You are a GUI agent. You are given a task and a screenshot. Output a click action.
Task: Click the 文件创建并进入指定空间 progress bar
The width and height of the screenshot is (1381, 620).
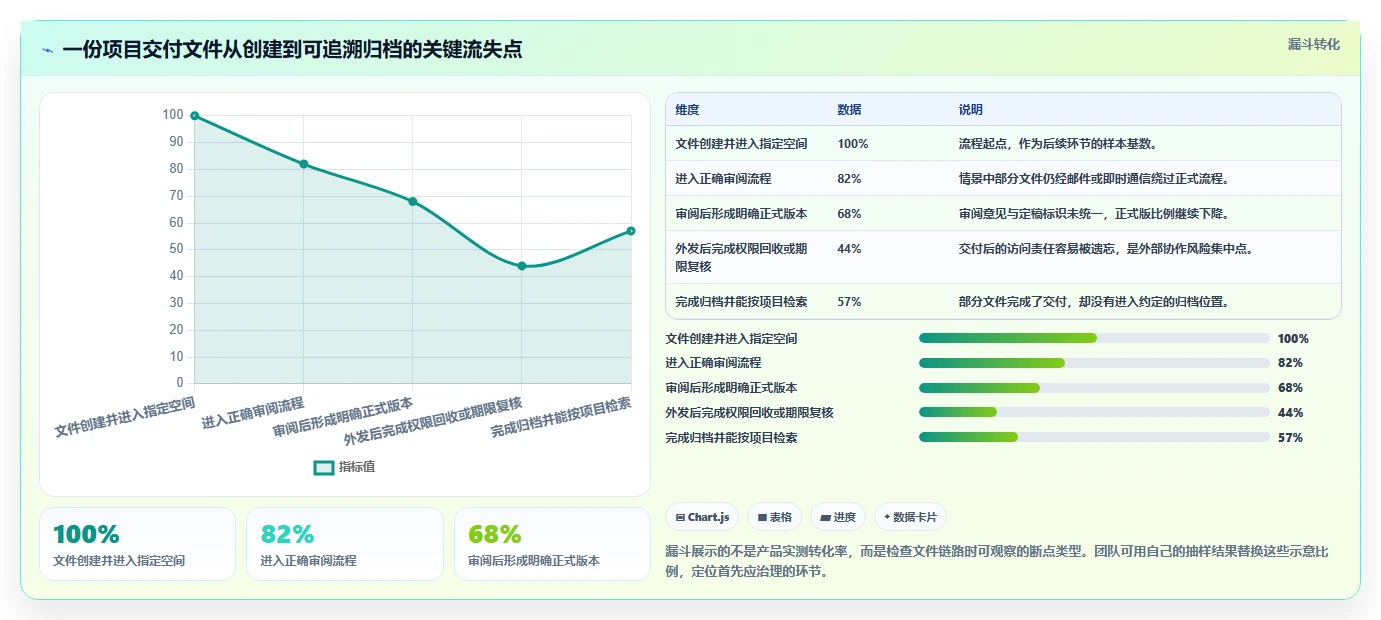(x=1094, y=338)
